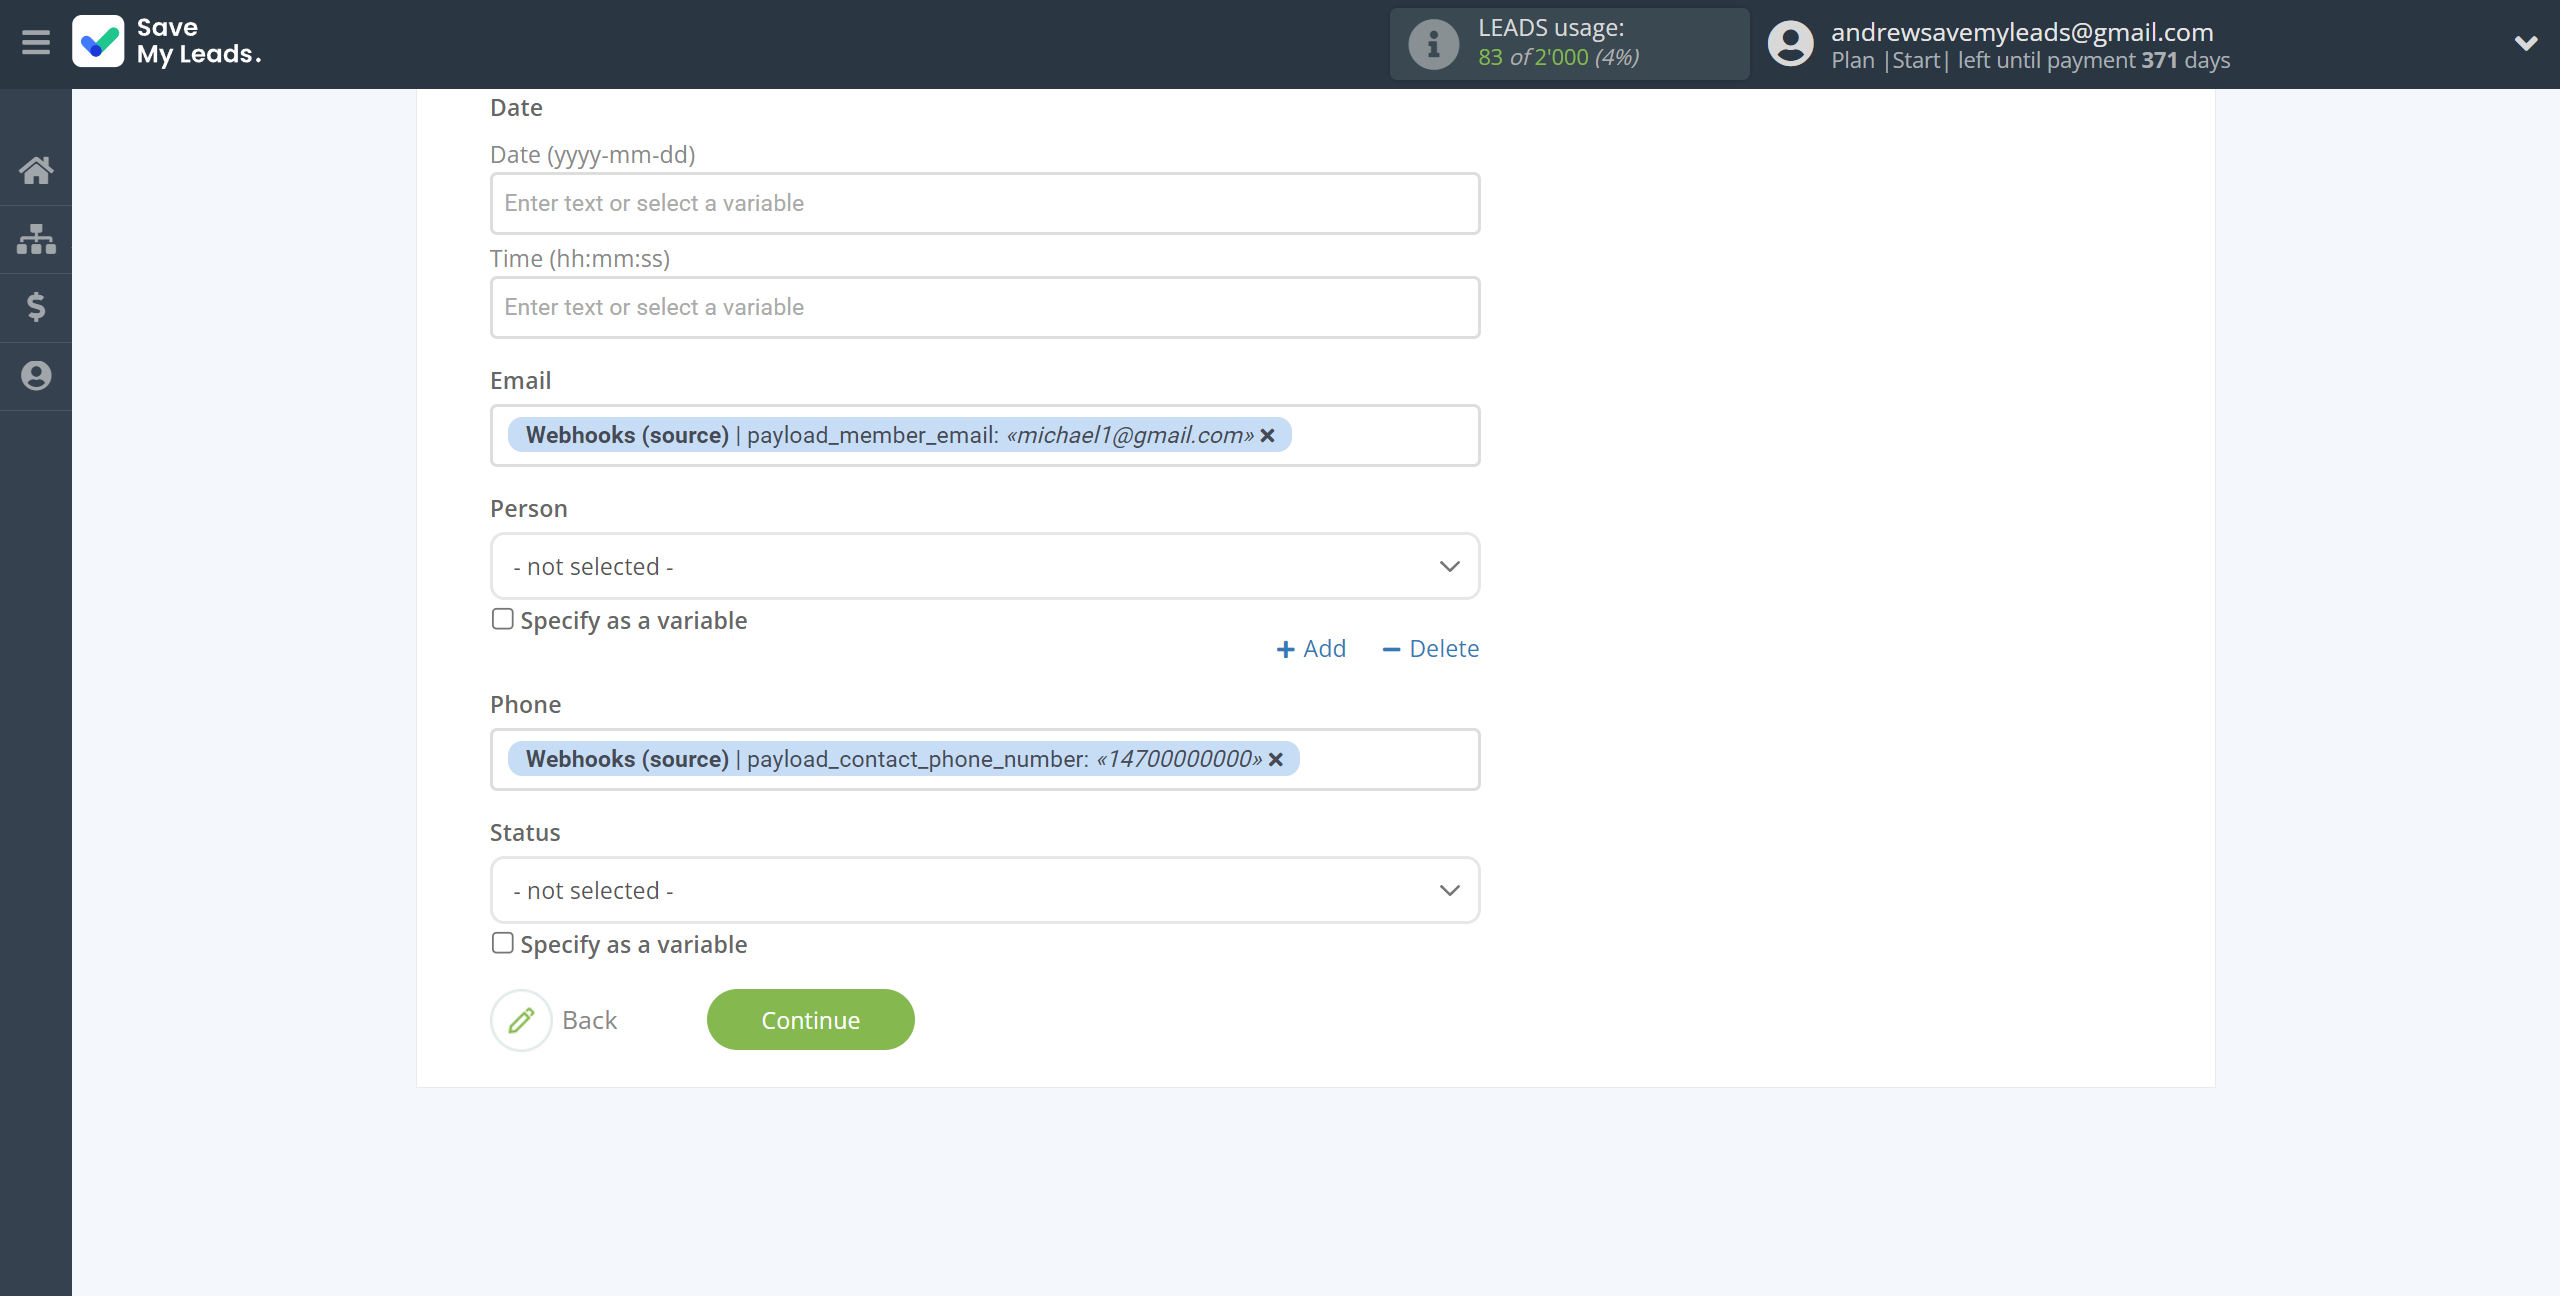Viewport: 2560px width, 1296px height.
Task: Click the Back pencil icon
Action: [521, 1020]
